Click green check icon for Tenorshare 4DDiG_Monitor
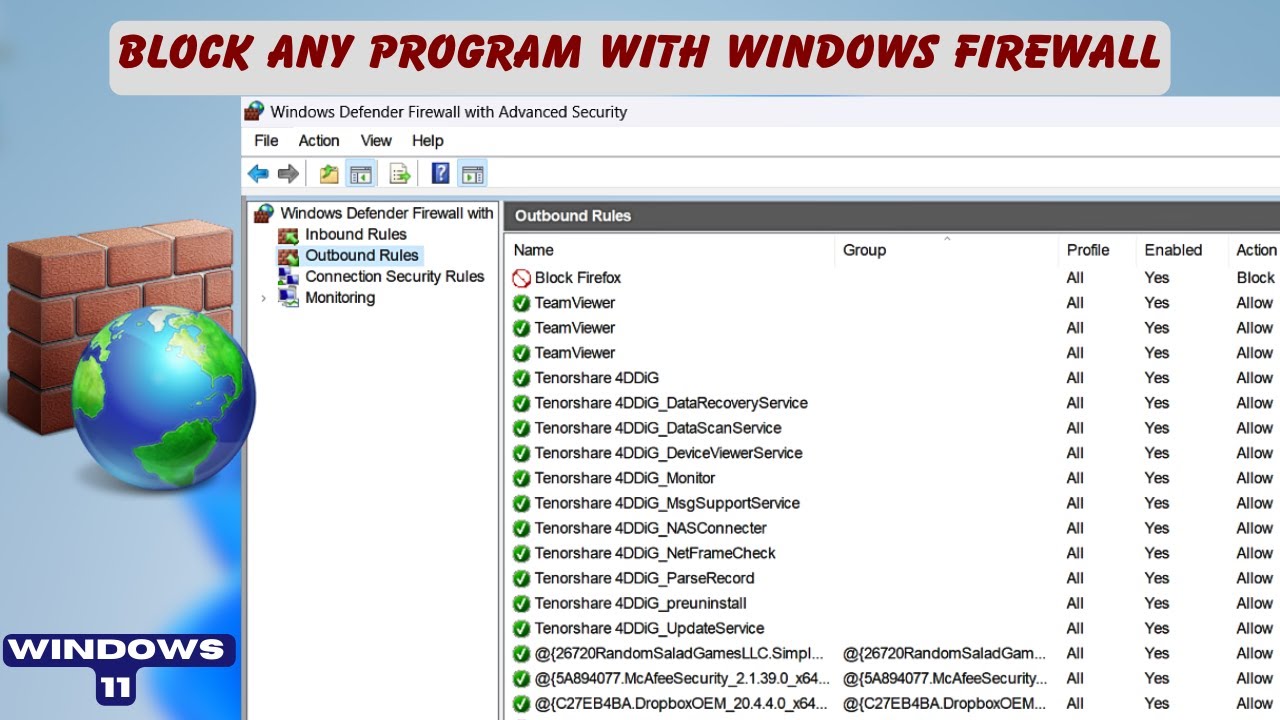Screen dimensions: 1280x720 (521, 478)
